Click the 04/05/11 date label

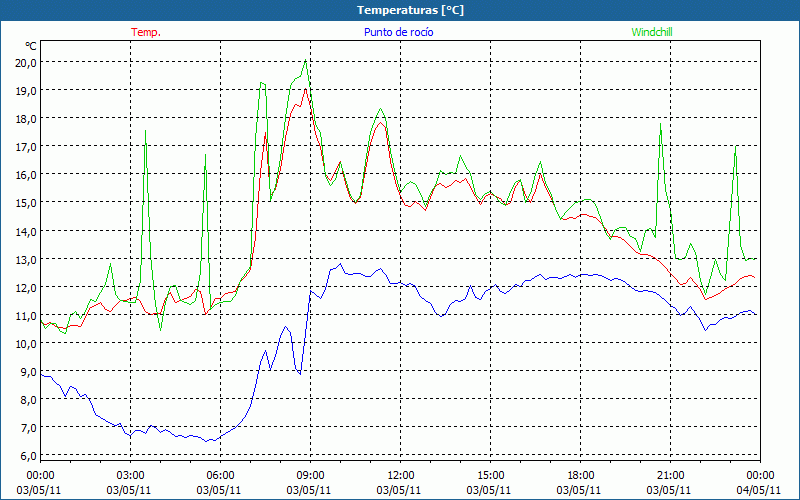(759, 490)
